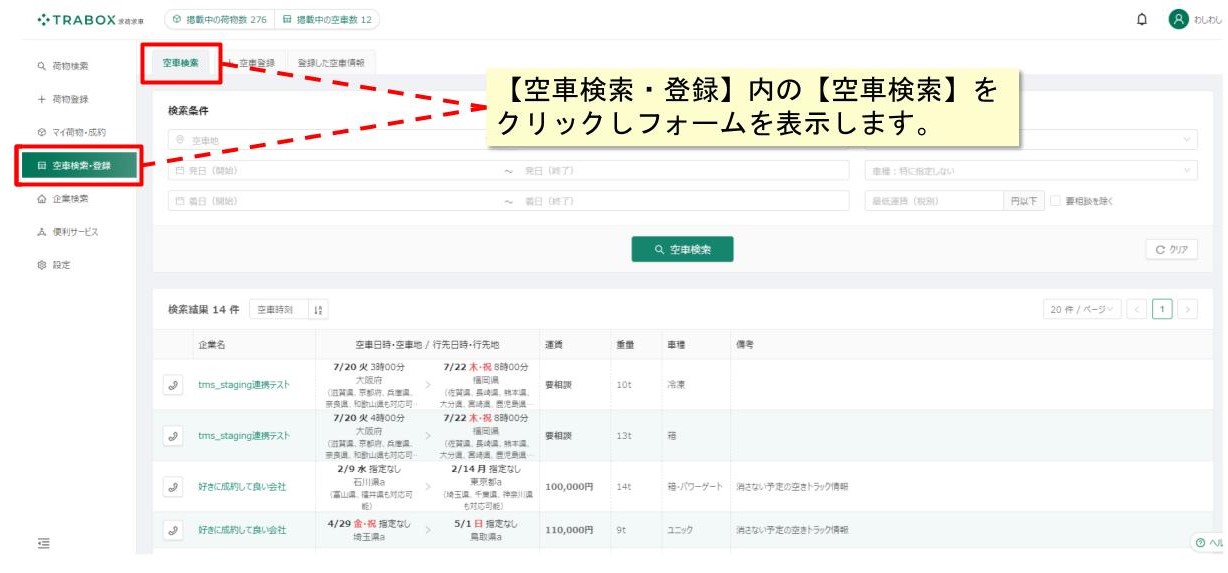Click the notification bell icon
The height and width of the screenshot is (573, 1228).
pos(1142,19)
